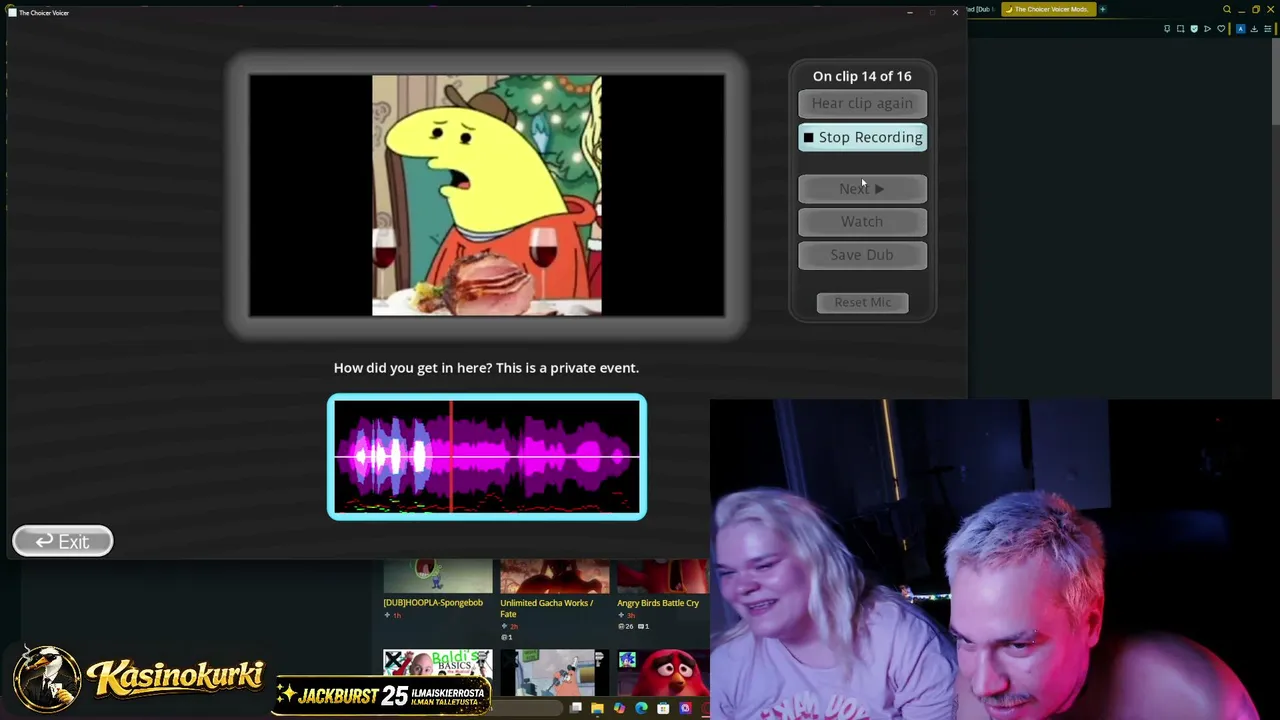The image size is (1280, 720).
Task: Open the [DUB]HOOPLA-Spongebob thumbnail
Action: point(438,577)
